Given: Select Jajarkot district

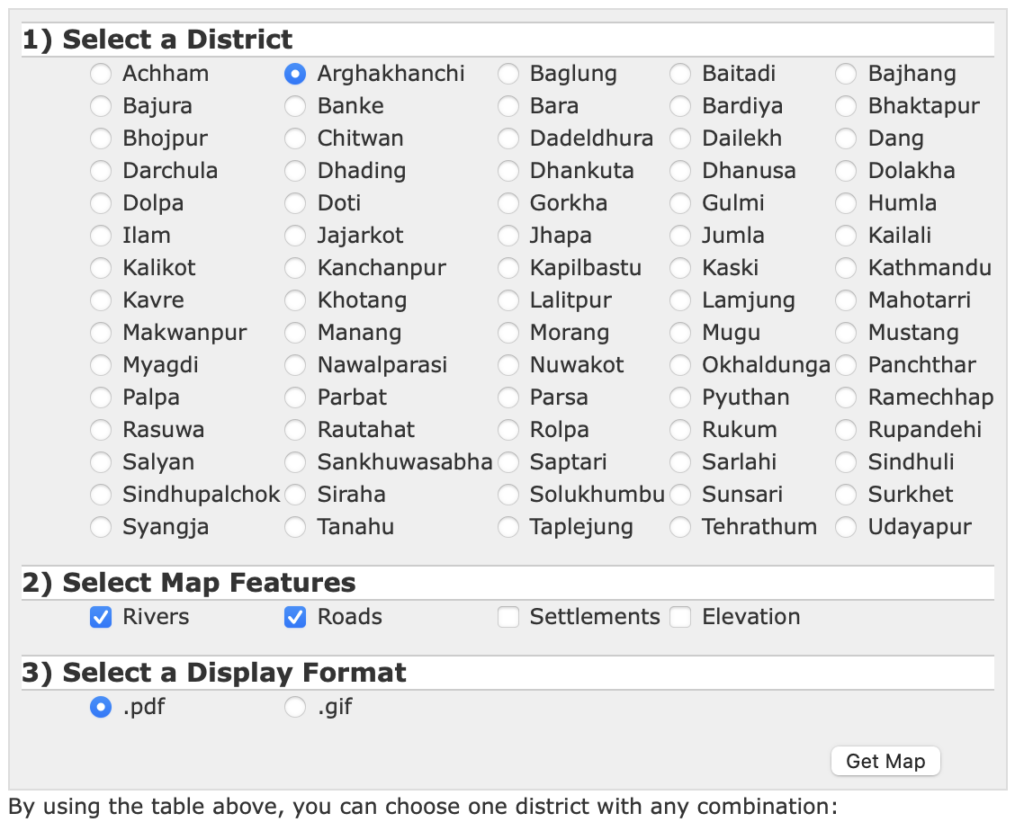Looking at the screenshot, I should coord(295,235).
